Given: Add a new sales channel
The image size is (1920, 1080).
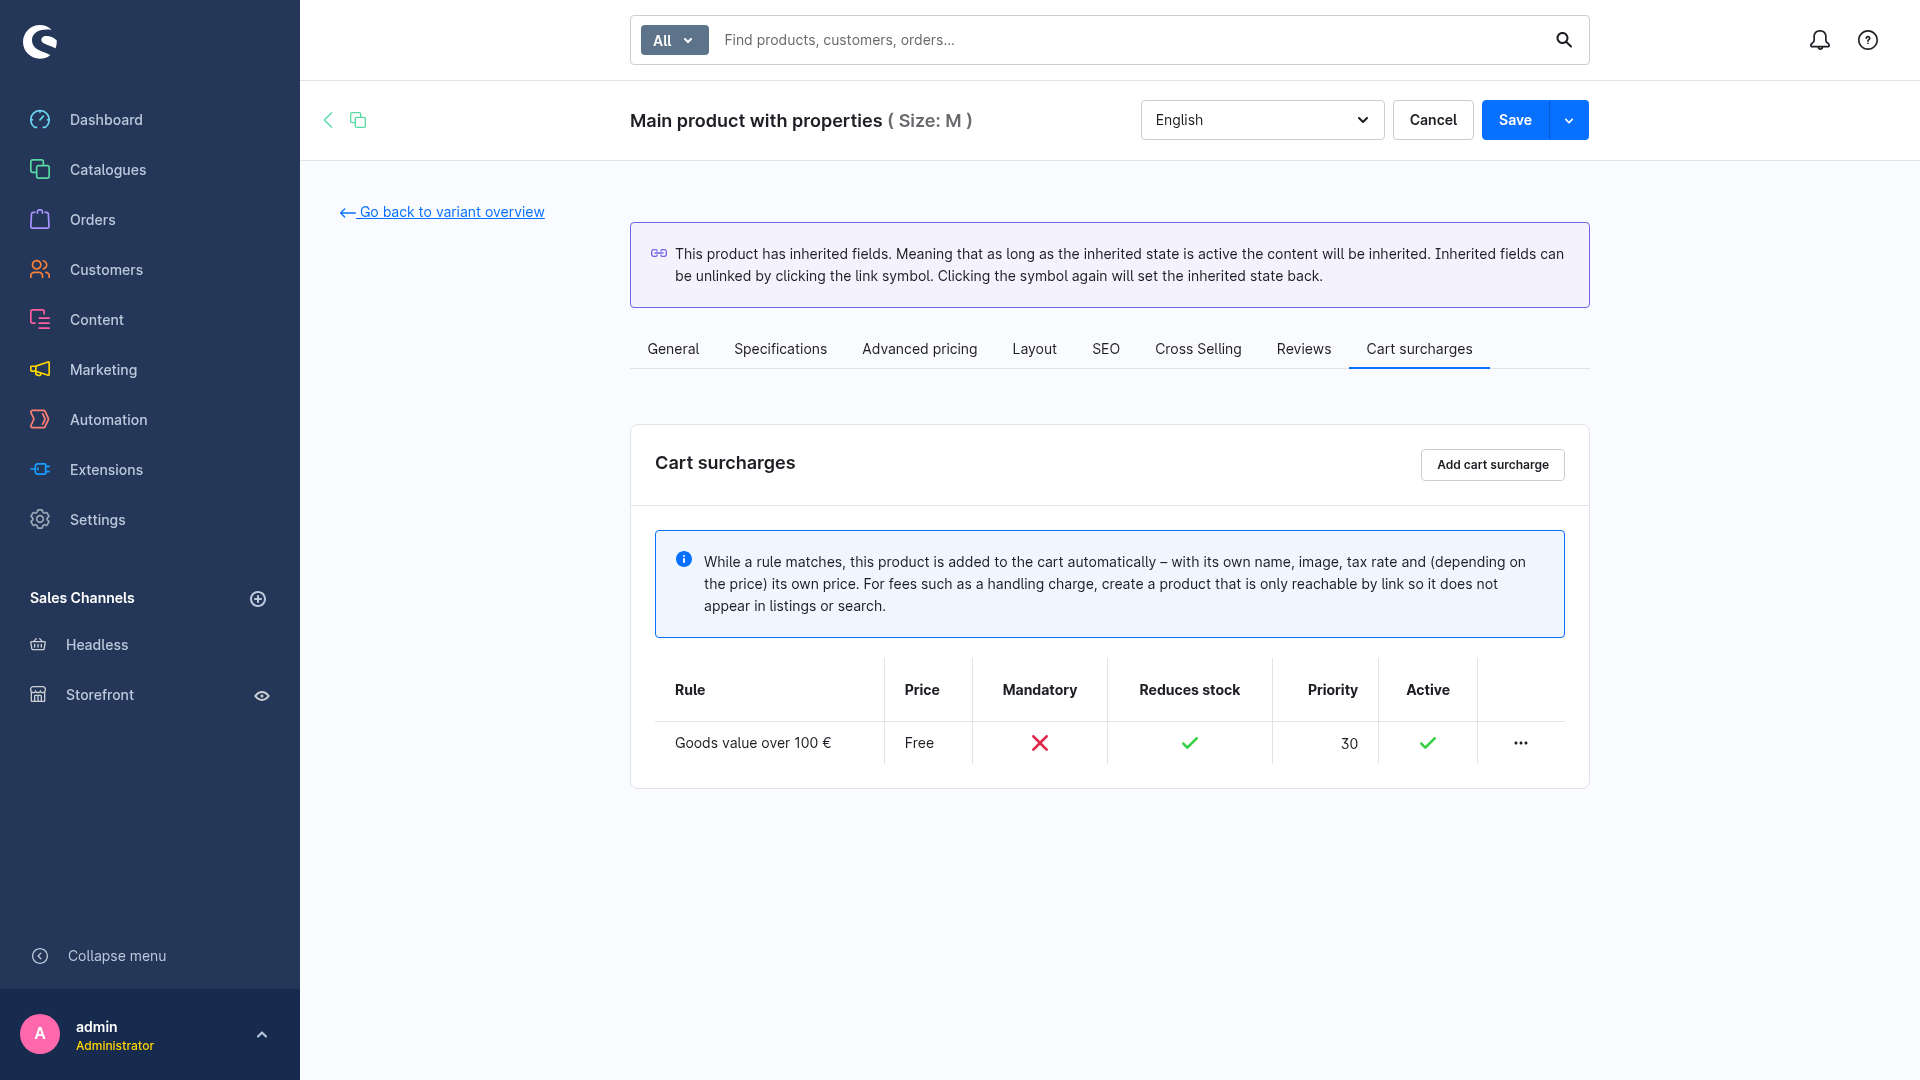Looking at the screenshot, I should click(x=258, y=599).
